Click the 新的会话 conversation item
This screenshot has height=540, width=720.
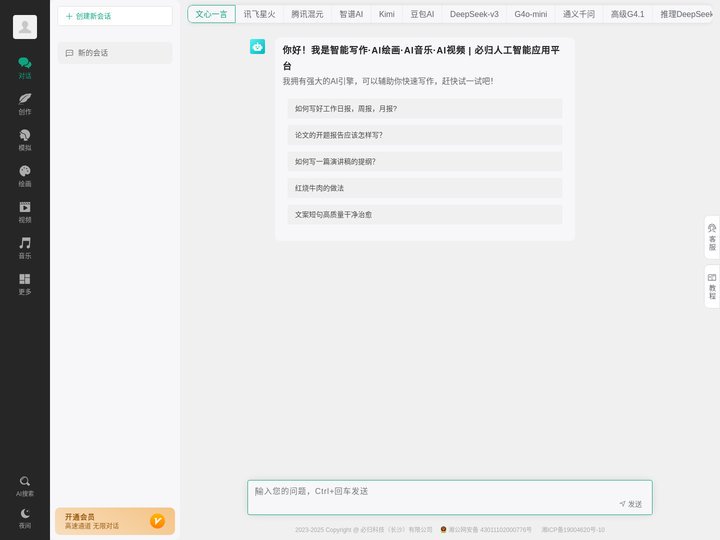tap(115, 53)
